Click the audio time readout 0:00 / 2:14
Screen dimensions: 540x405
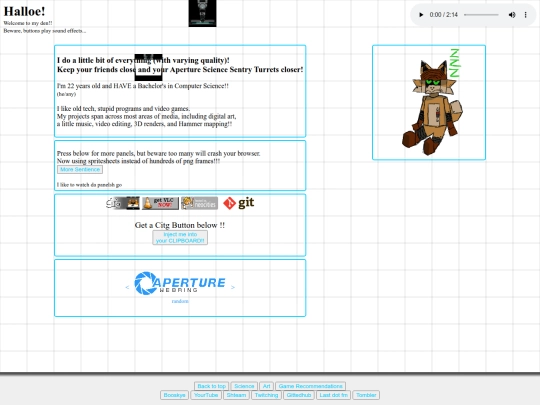[x=444, y=15]
